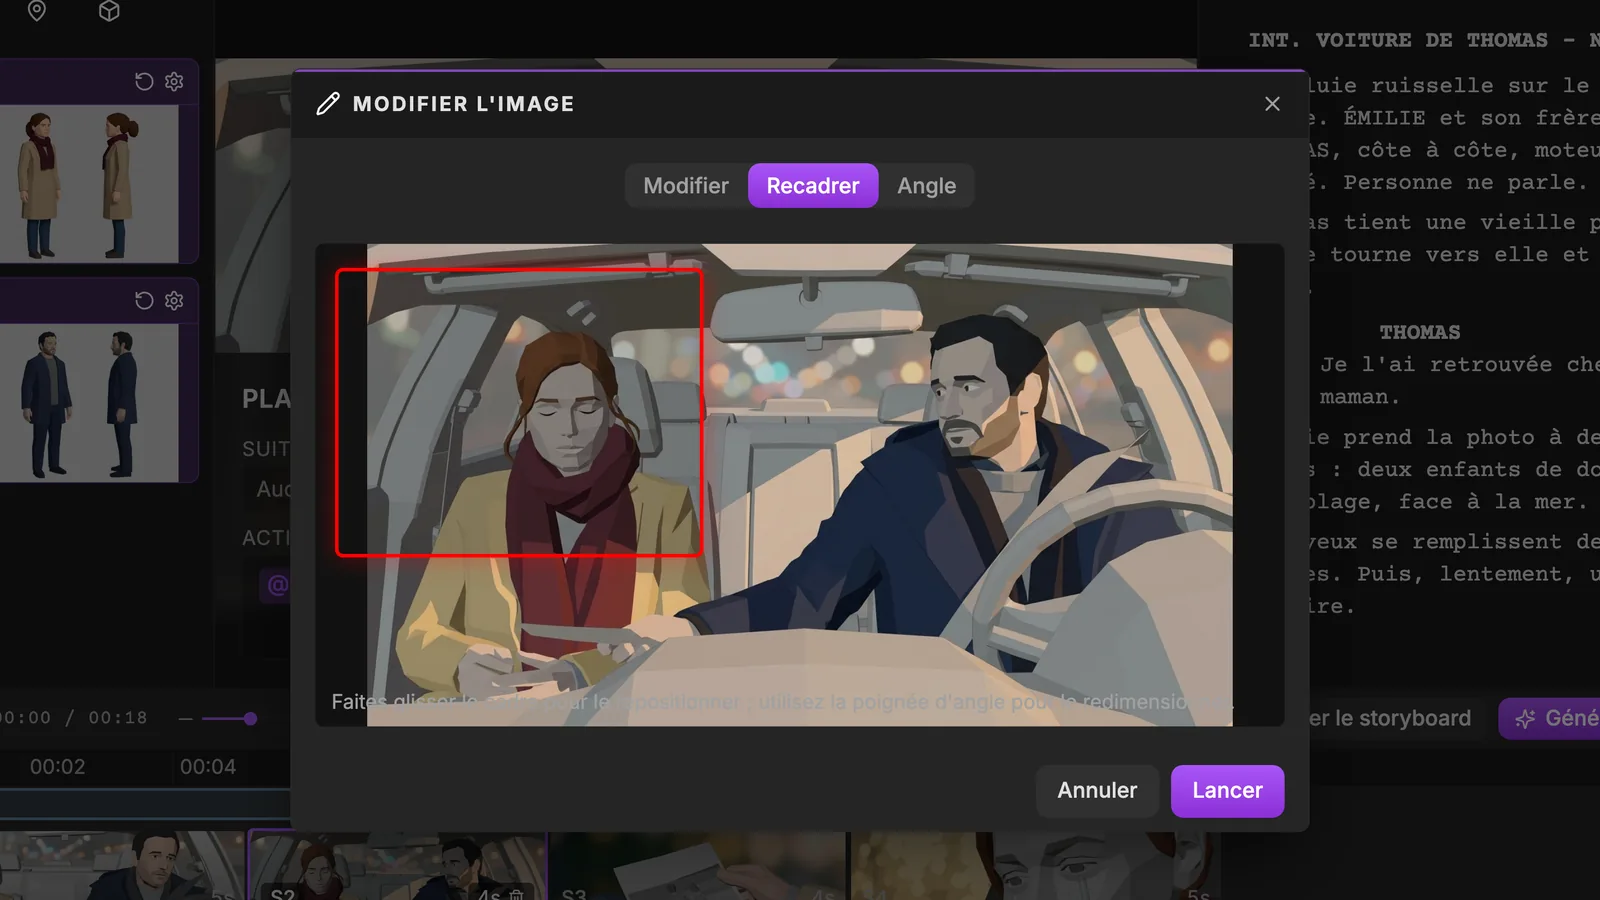Click inside the red crop frame
Viewport: 1600px width, 900px height.
coord(519,412)
